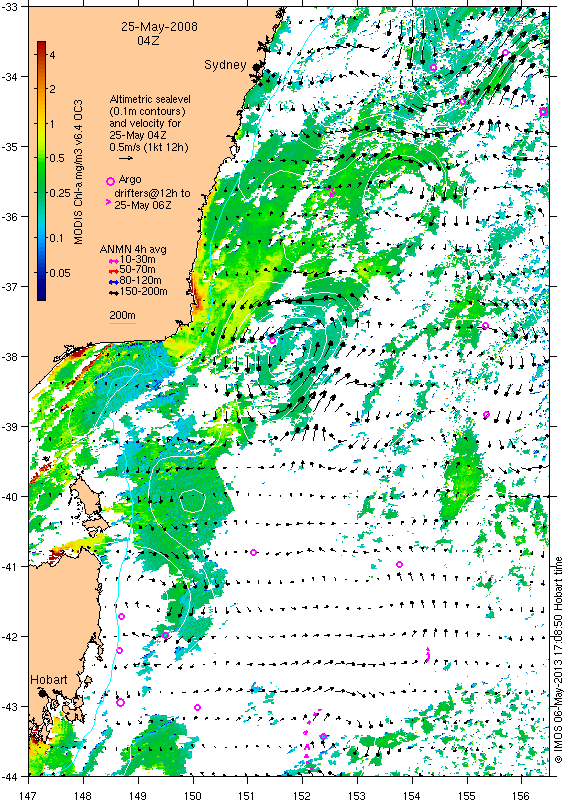This screenshot has width=570, height=800.
Task: Click the vertical MODIS Chl-a colorbar title
Action: coord(78,172)
